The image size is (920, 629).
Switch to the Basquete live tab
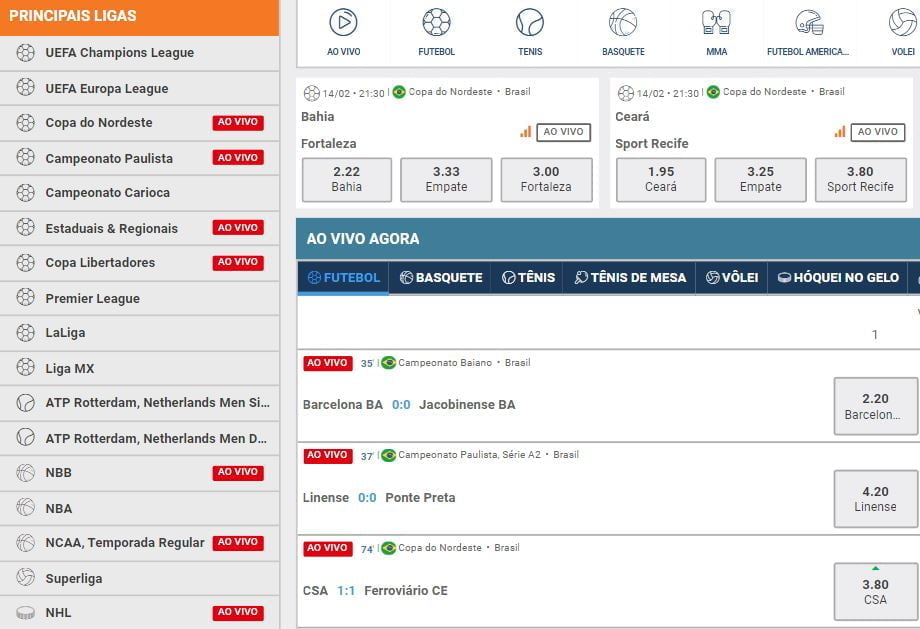tap(441, 277)
